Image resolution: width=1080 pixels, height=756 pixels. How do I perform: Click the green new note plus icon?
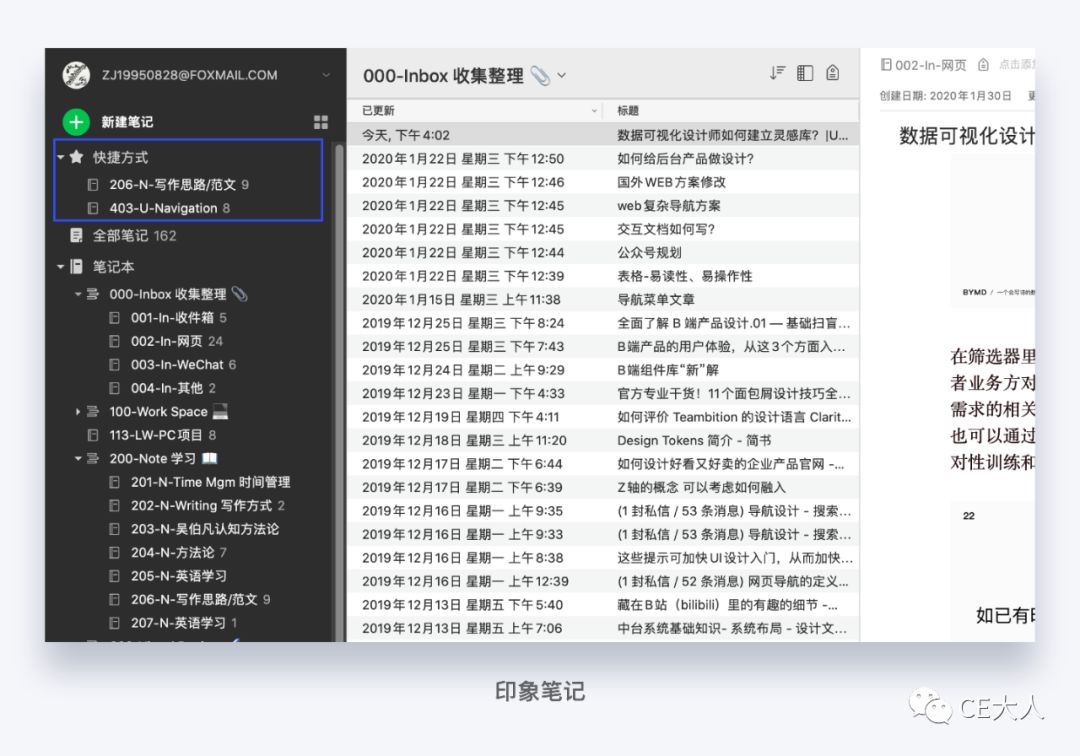(x=76, y=123)
